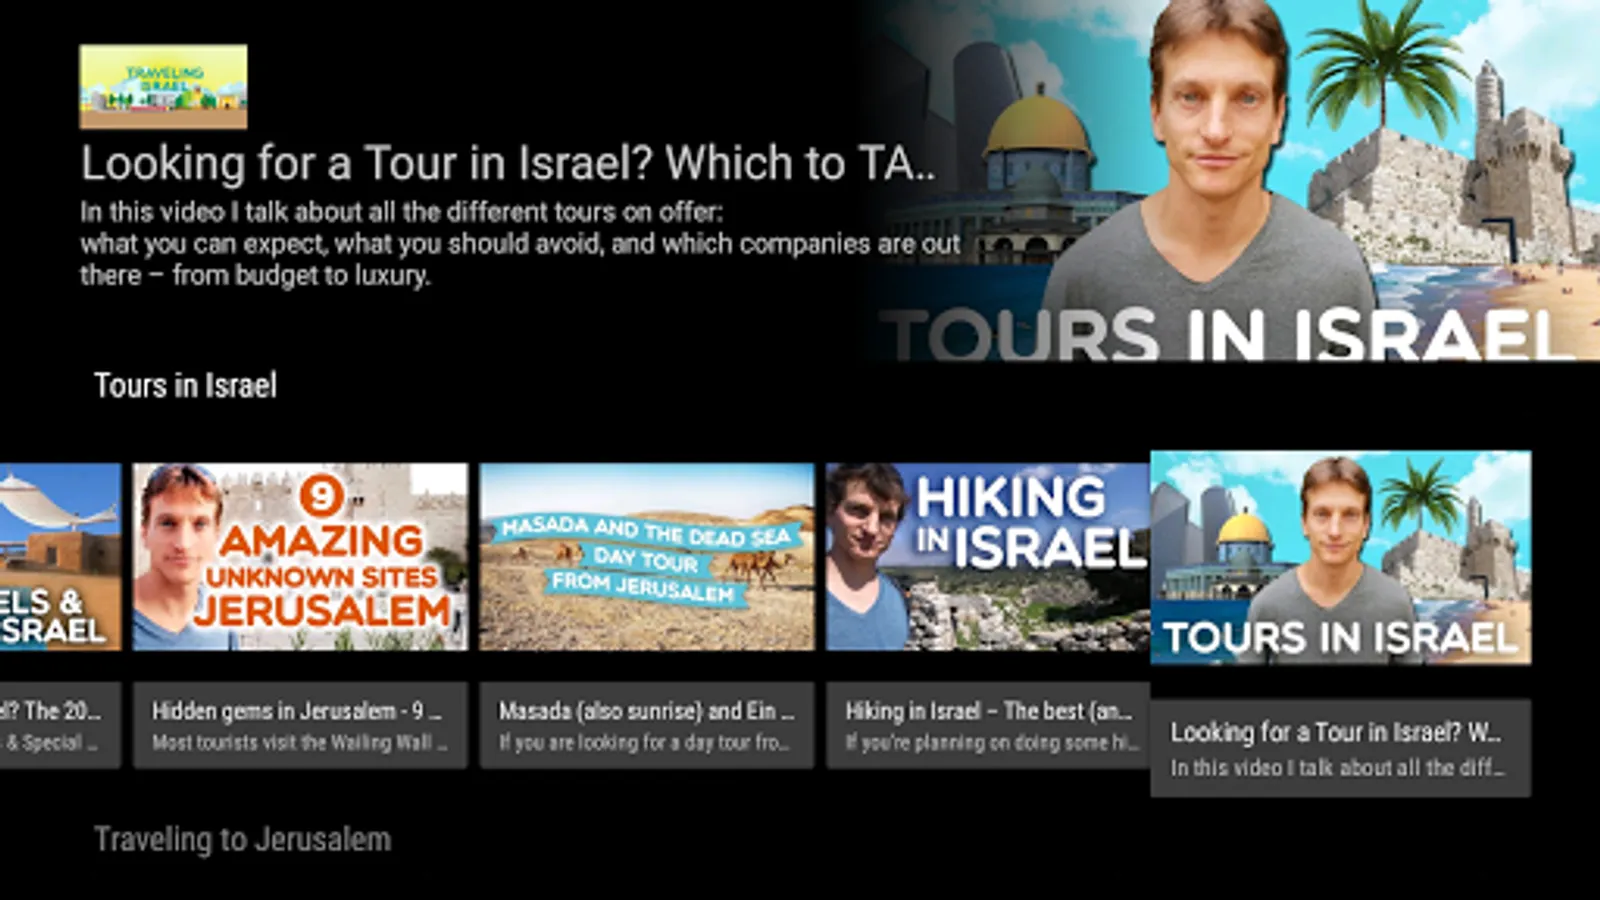Viewport: 1600px width, 900px height.
Task: Click the Tours in Israel row heading
Action: coord(185,386)
